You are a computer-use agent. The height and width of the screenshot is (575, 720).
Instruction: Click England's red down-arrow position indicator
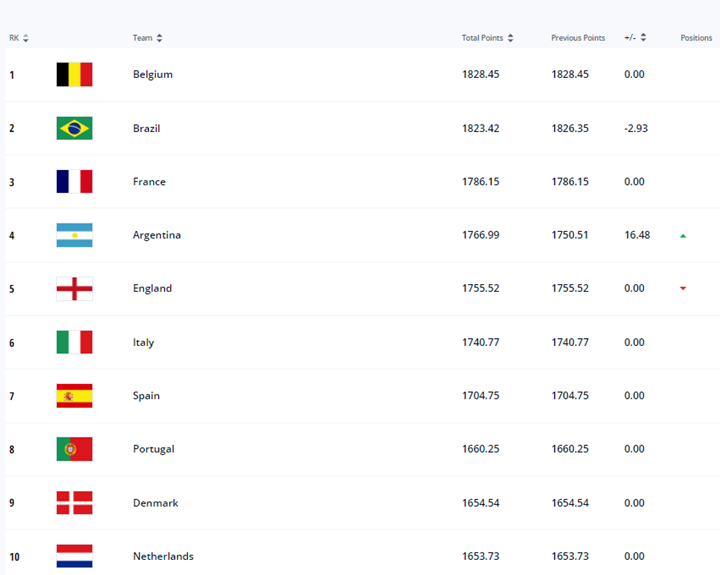(x=683, y=288)
